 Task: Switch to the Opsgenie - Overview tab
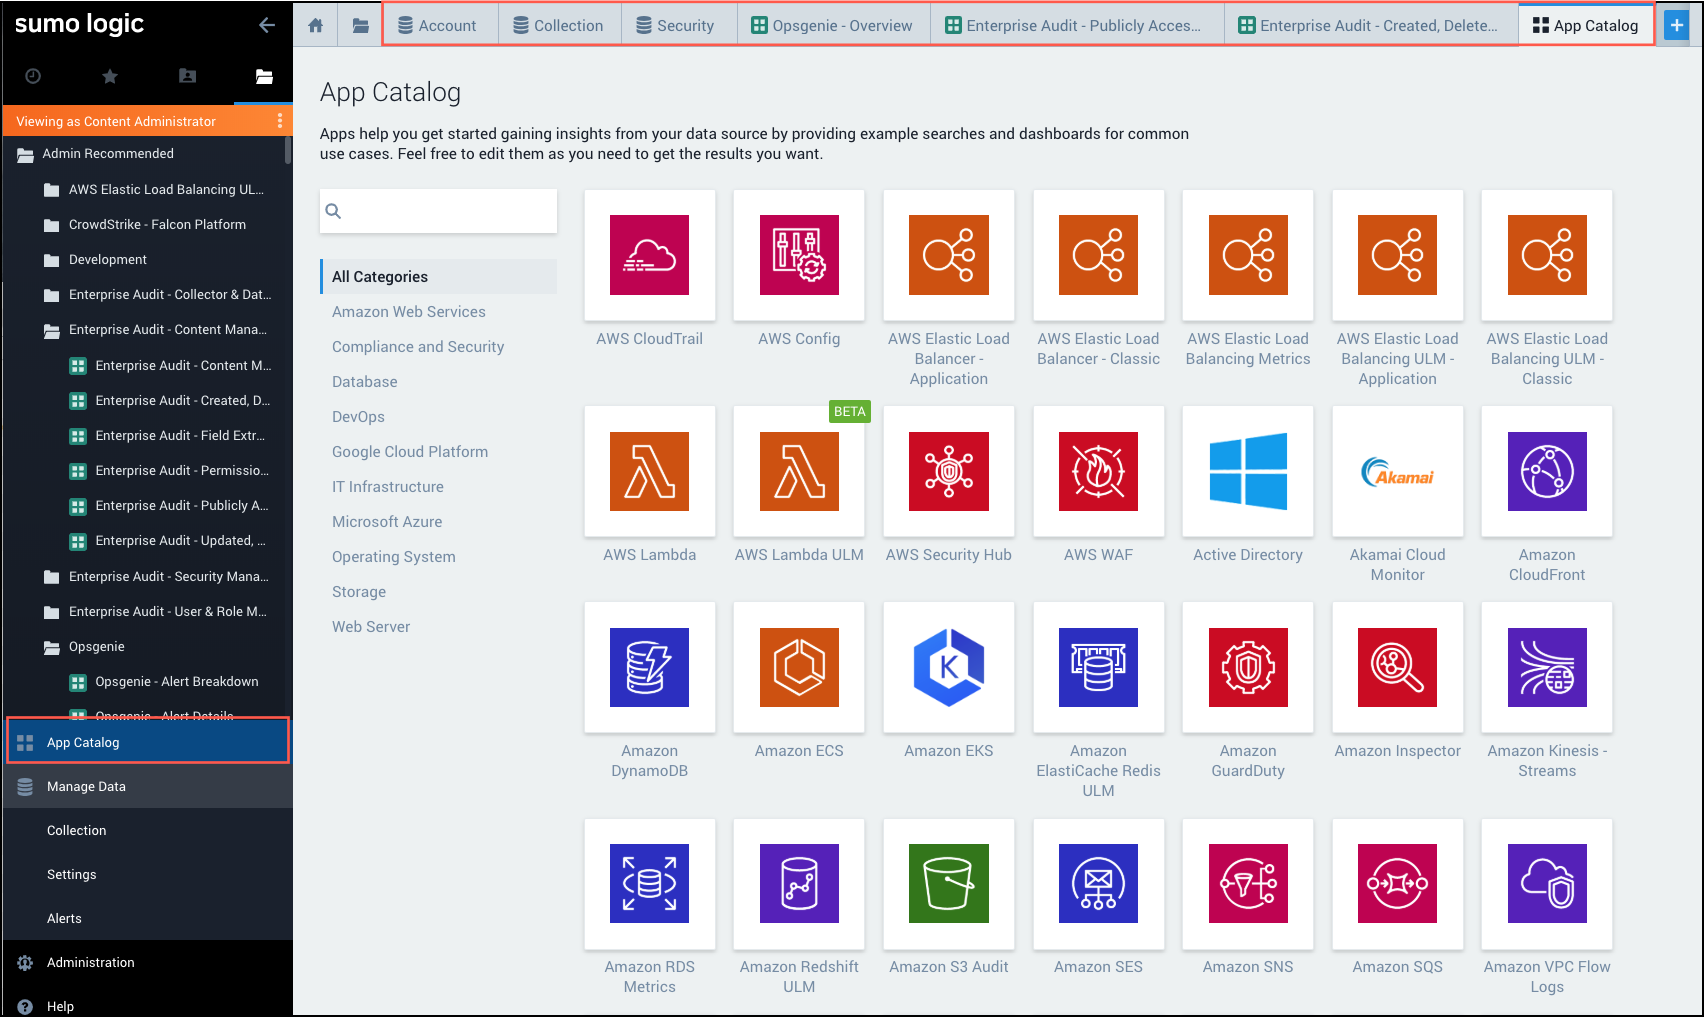[x=832, y=26]
